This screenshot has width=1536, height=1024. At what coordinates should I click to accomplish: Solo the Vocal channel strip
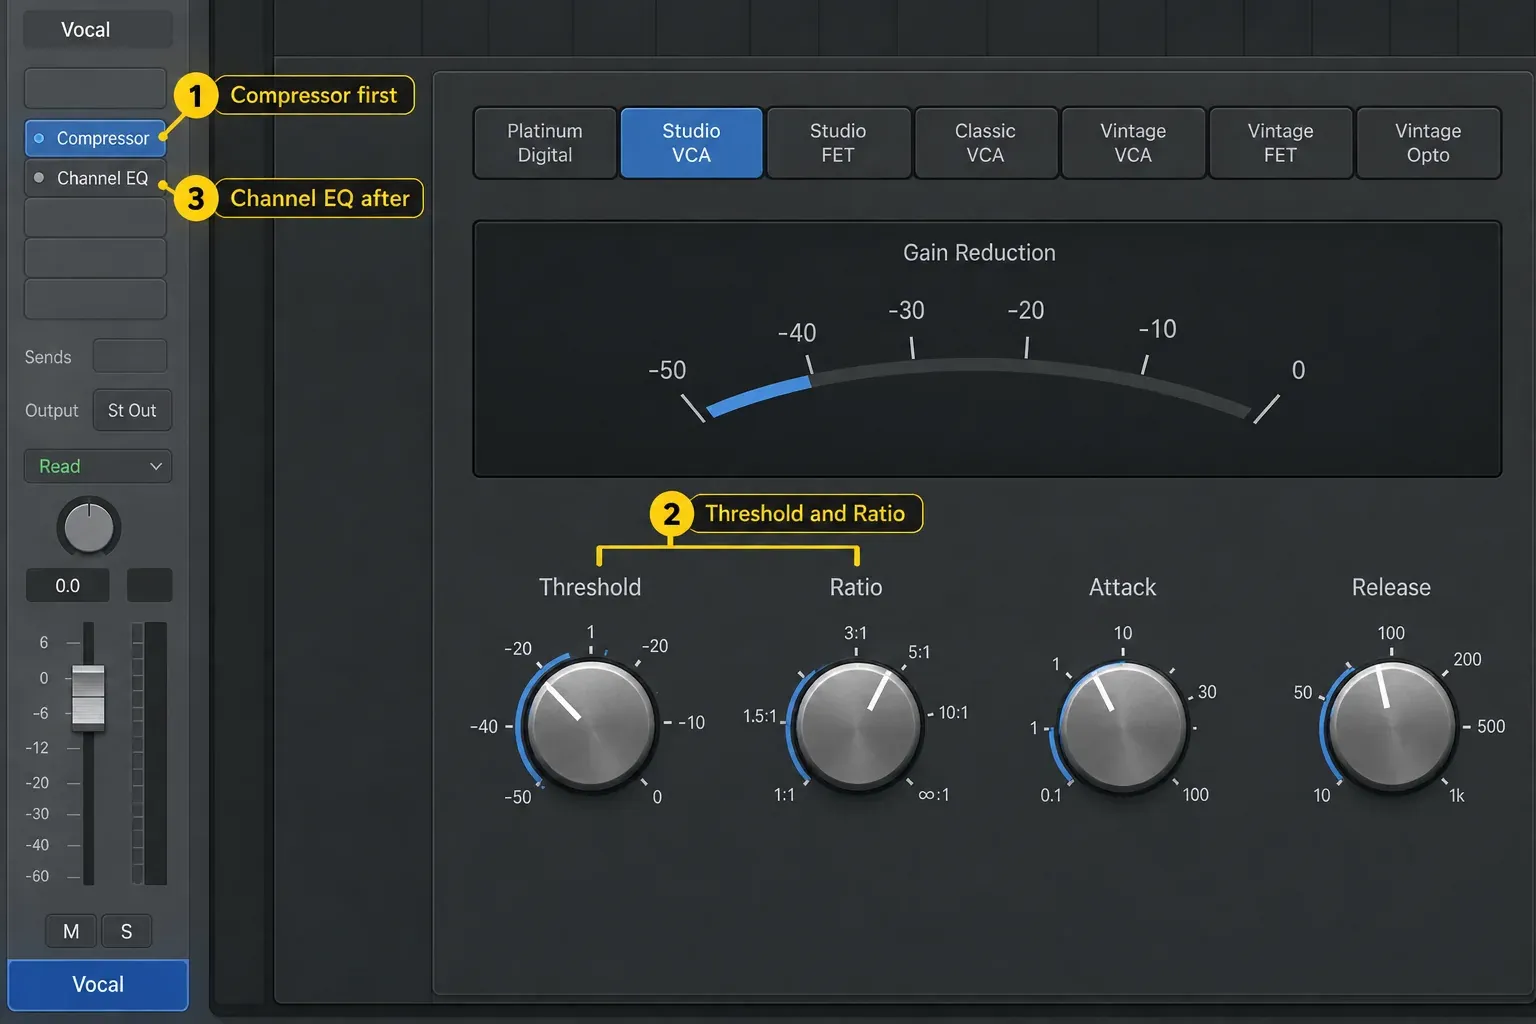point(126,931)
